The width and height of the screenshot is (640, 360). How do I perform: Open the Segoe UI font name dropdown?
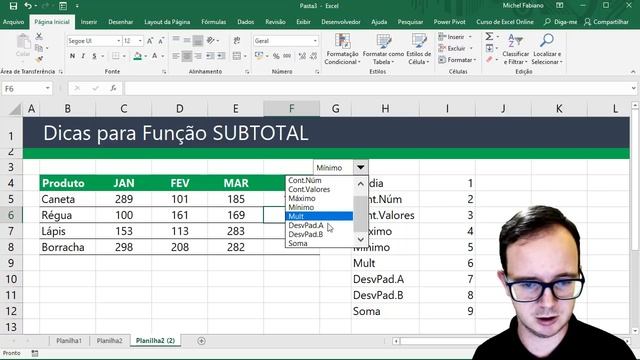(118, 41)
